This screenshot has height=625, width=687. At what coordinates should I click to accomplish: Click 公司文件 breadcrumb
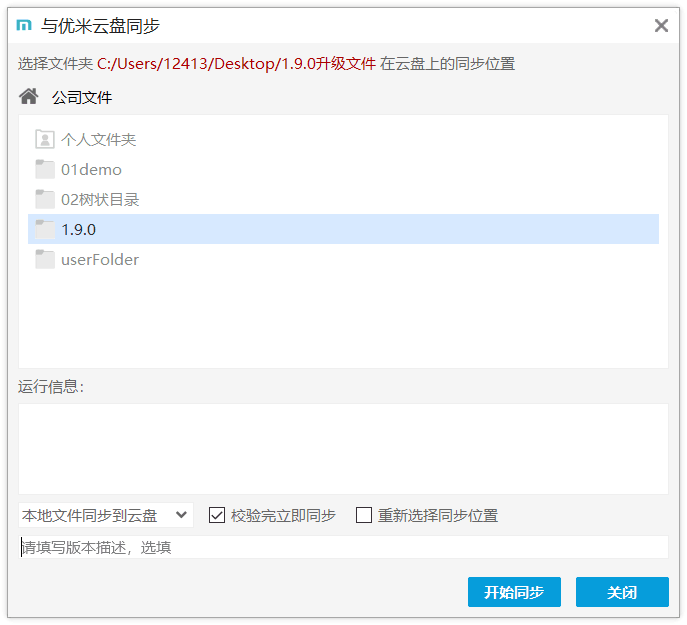click(x=82, y=97)
